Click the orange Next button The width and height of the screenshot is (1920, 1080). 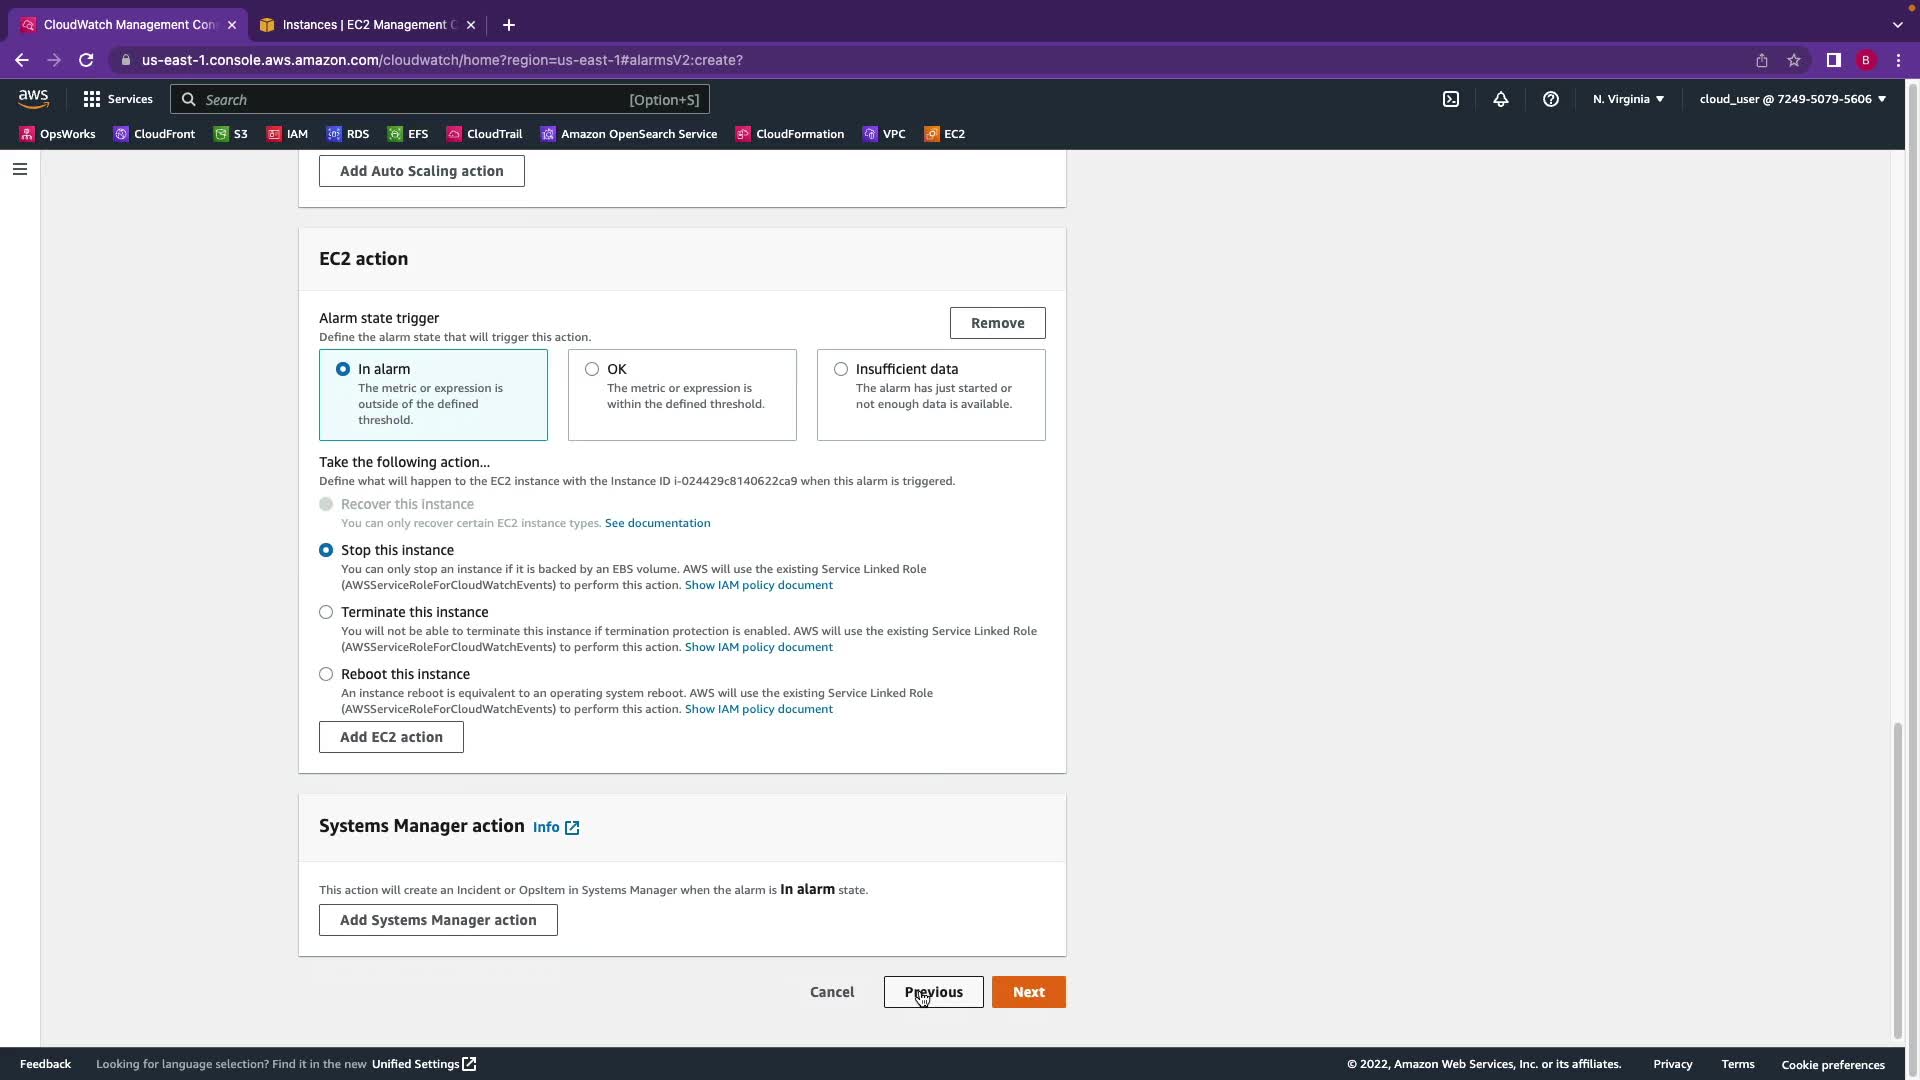(x=1028, y=992)
